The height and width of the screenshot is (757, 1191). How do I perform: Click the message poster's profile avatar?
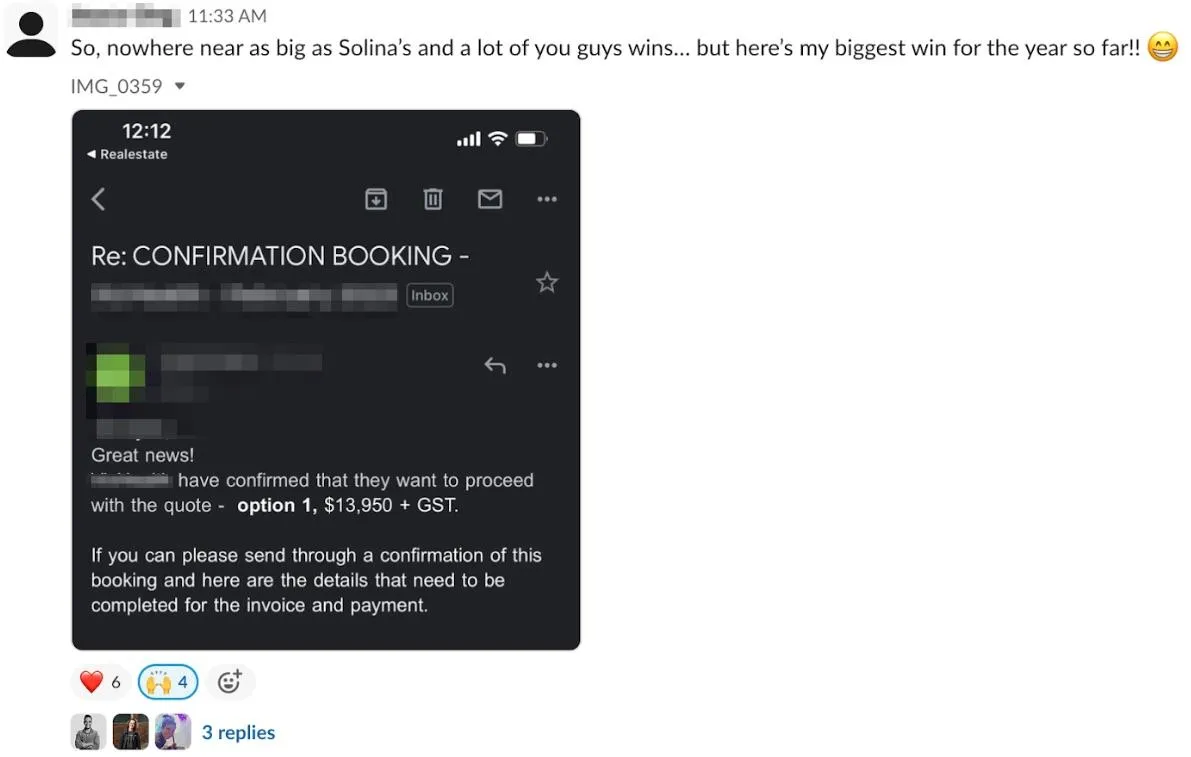pos(31,31)
